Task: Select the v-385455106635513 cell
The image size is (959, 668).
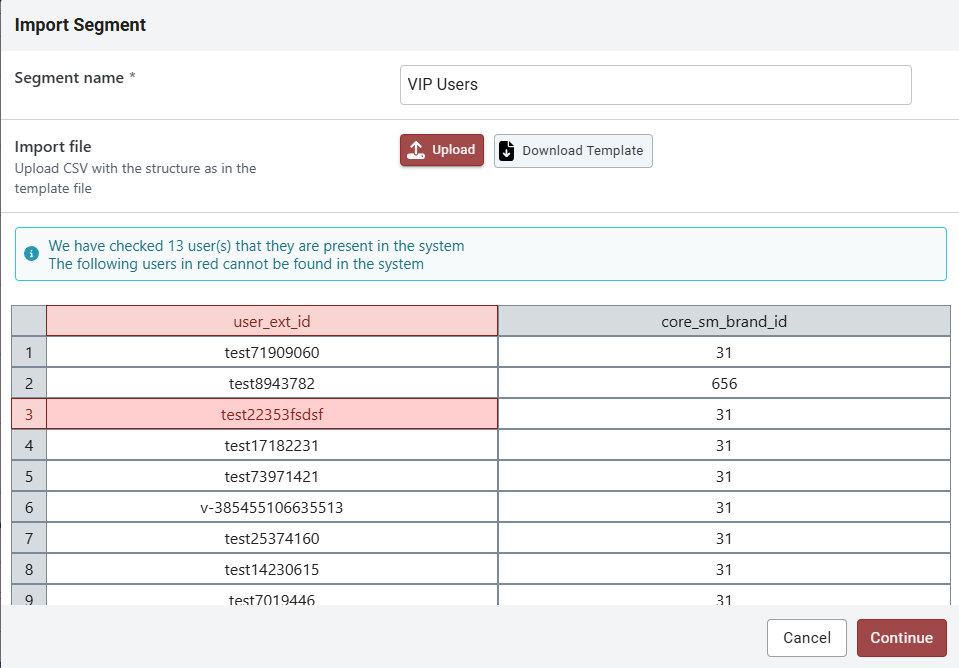Action: (x=272, y=507)
